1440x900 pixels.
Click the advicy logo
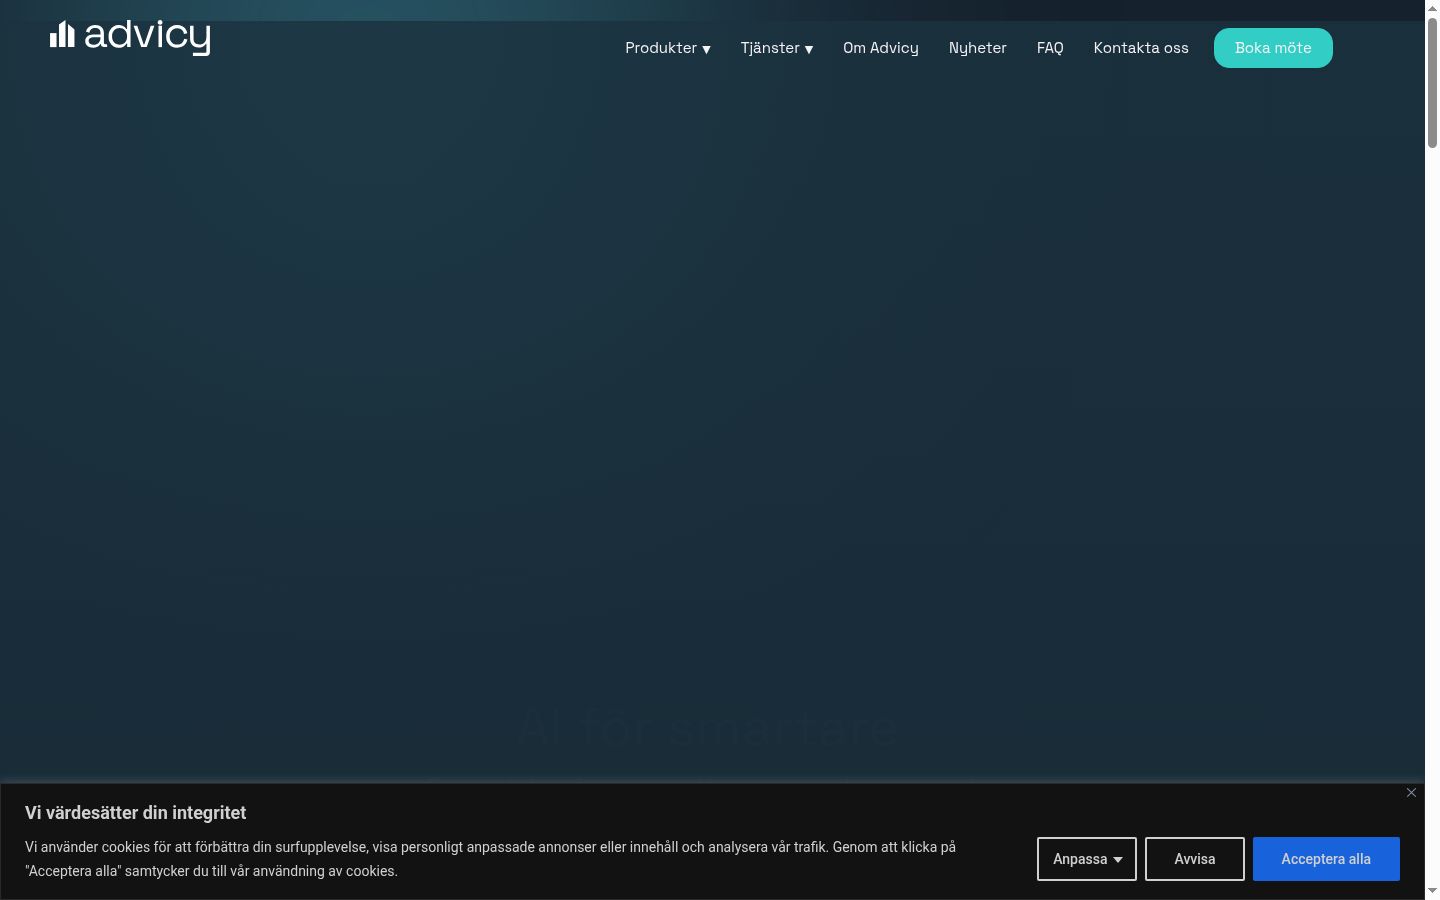click(130, 36)
